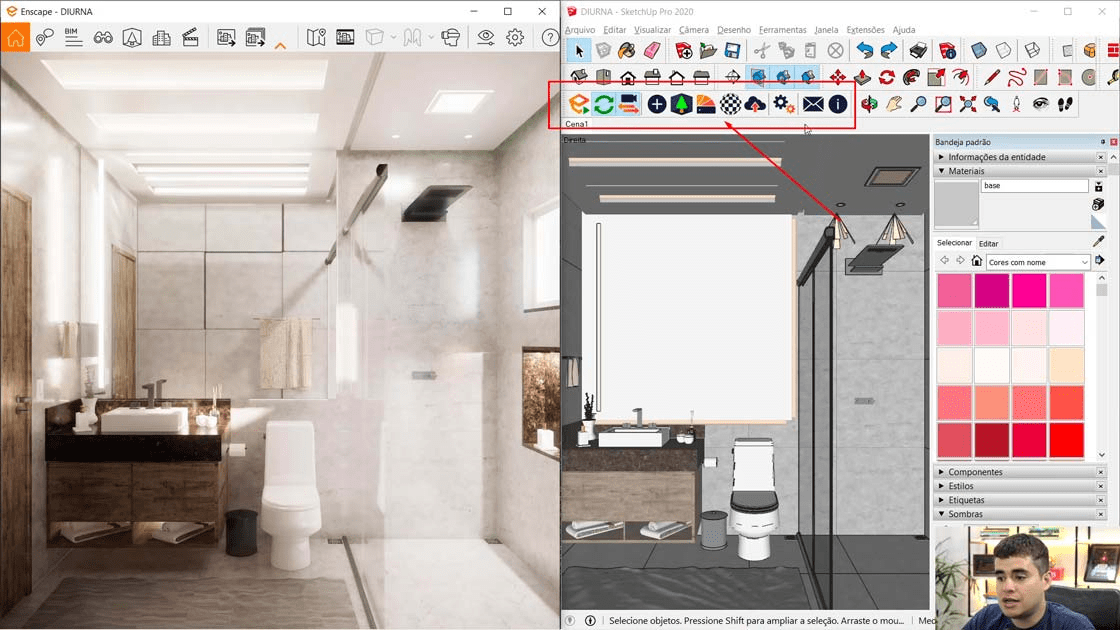This screenshot has width=1120, height=630.
Task: Toggle Enscape Synchronize Views icon
Action: coord(629,104)
